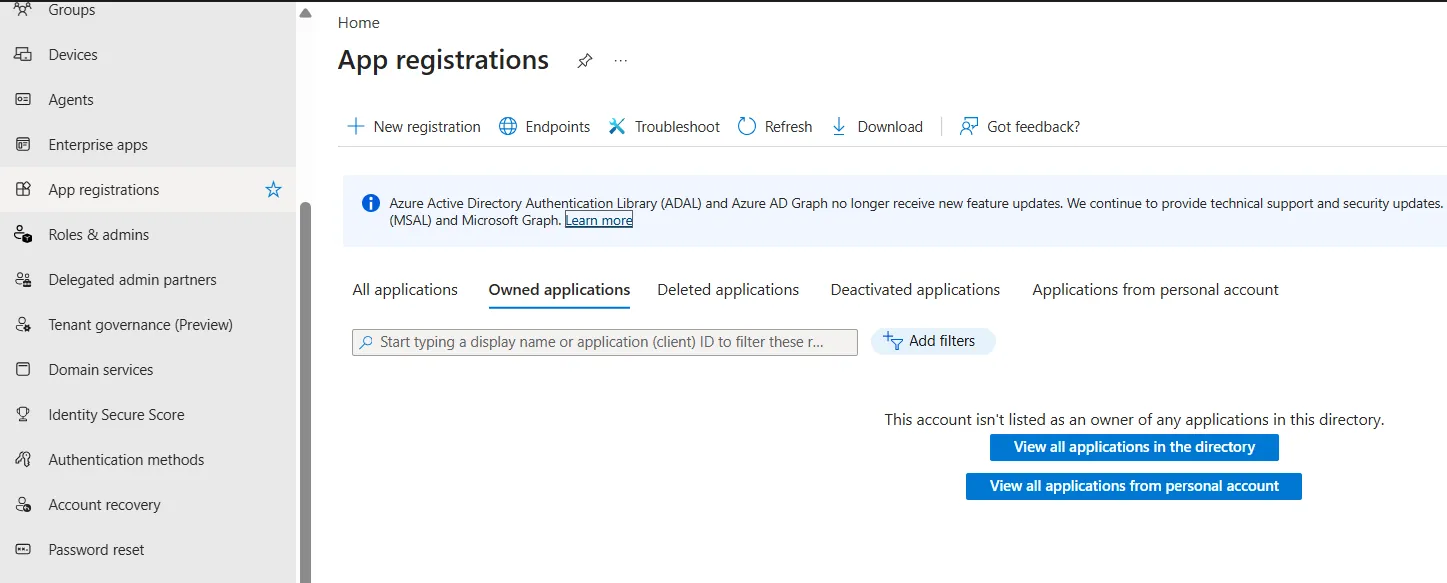The height and width of the screenshot is (583, 1447).
Task: Click the Endpoints globe icon
Action: [x=508, y=126]
